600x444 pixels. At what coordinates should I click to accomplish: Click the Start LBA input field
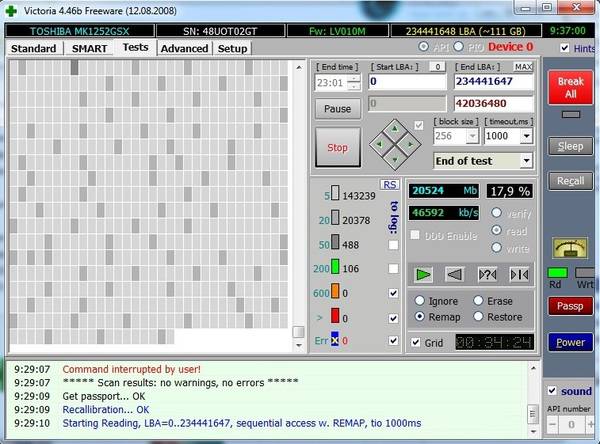coord(407,81)
